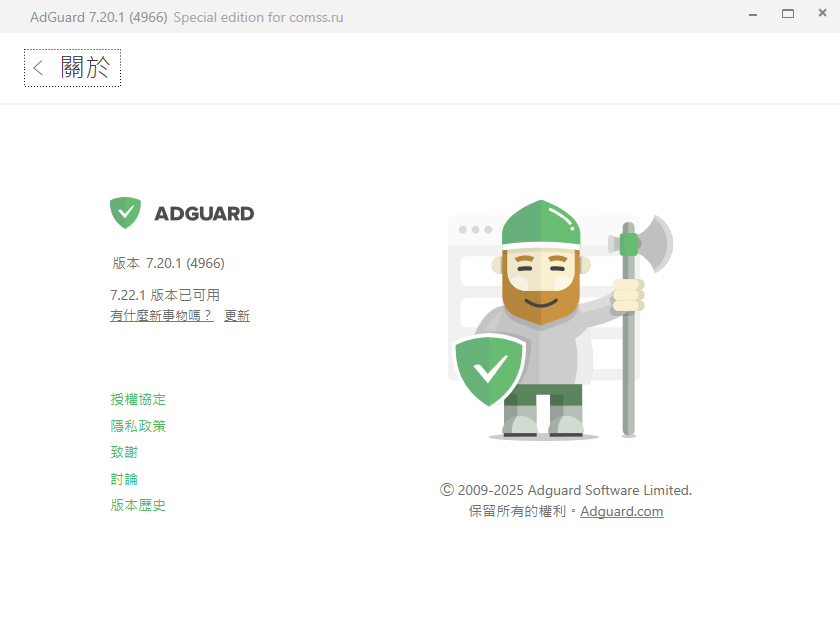This screenshot has height=640, width=840.
Task: Open the 致謝 acknowledgements link
Action: click(124, 452)
